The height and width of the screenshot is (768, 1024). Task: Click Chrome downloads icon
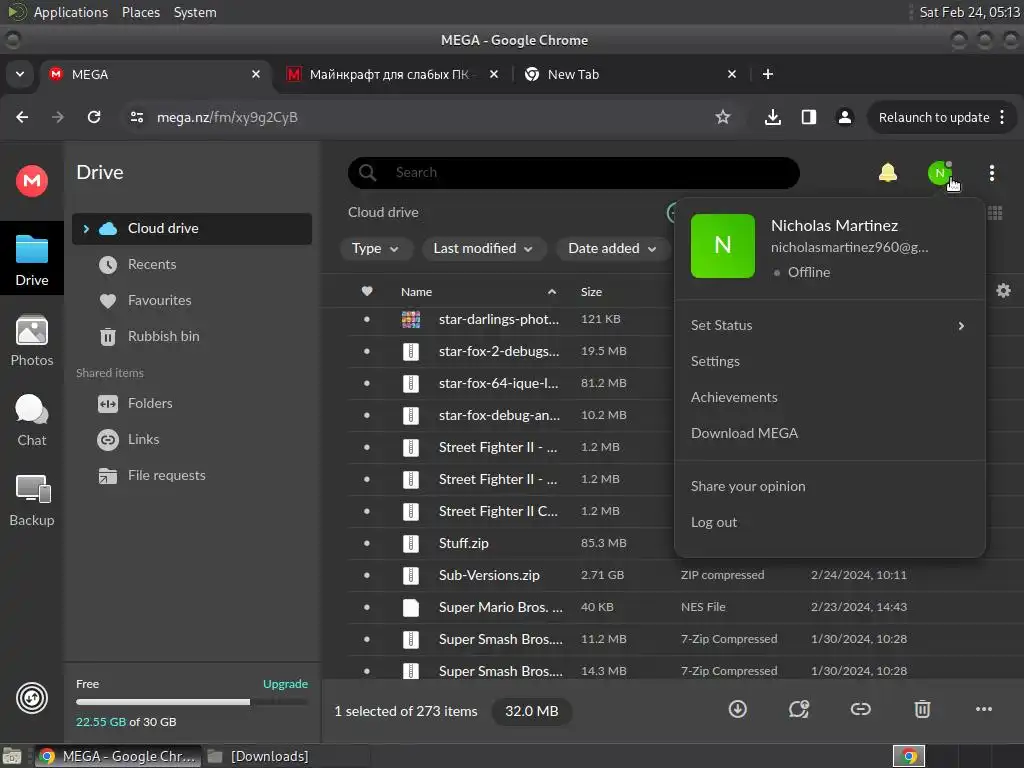coord(773,117)
